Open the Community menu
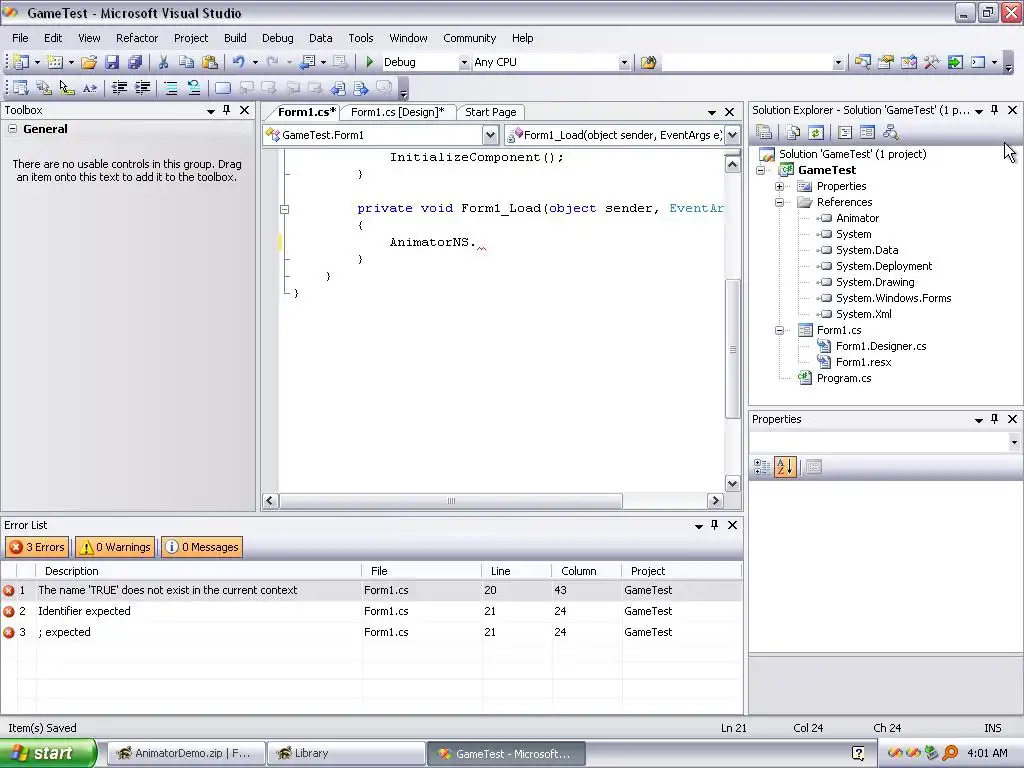Image resolution: width=1024 pixels, height=768 pixels. [x=470, y=38]
